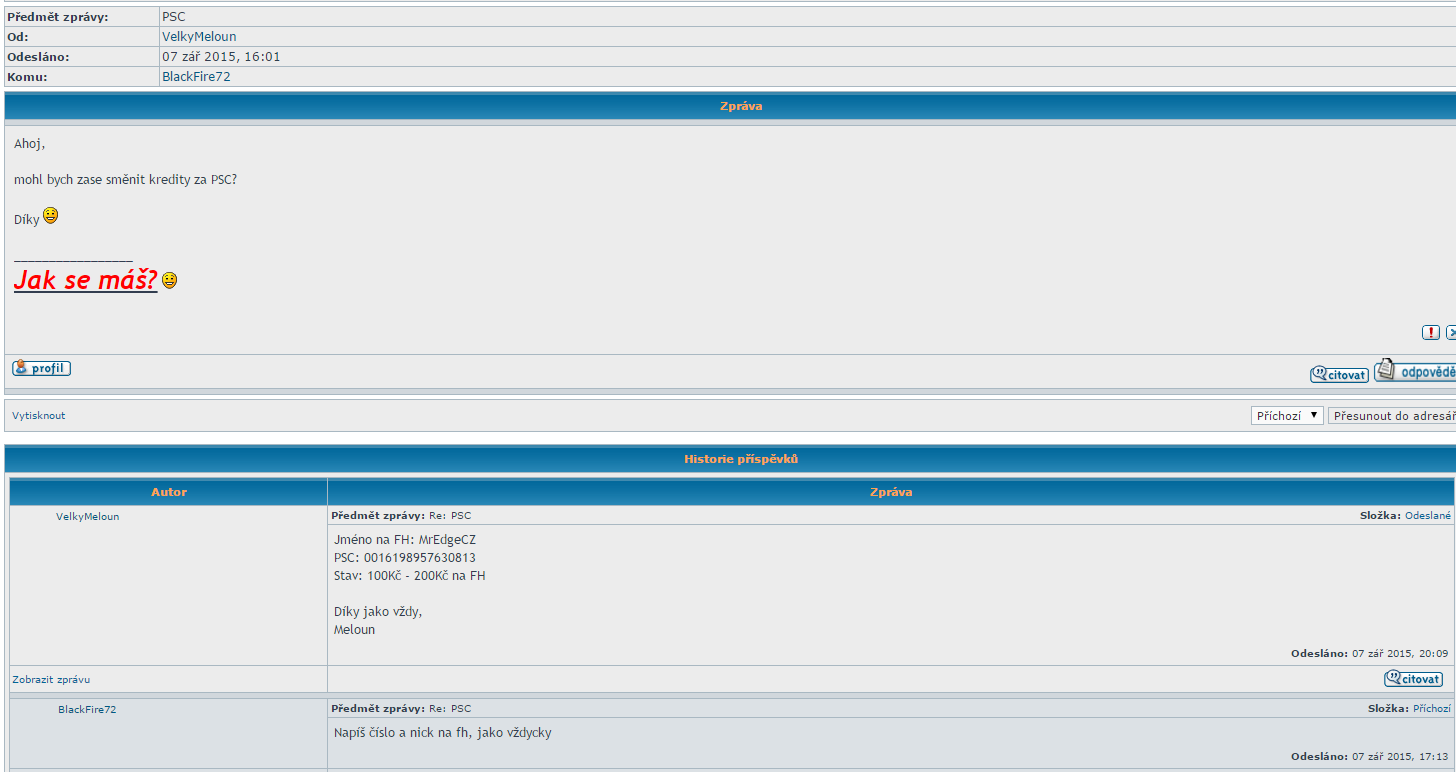The image size is (1456, 772).
Task: Click citovat in VelkyMeloun's history post
Action: pos(1413,679)
